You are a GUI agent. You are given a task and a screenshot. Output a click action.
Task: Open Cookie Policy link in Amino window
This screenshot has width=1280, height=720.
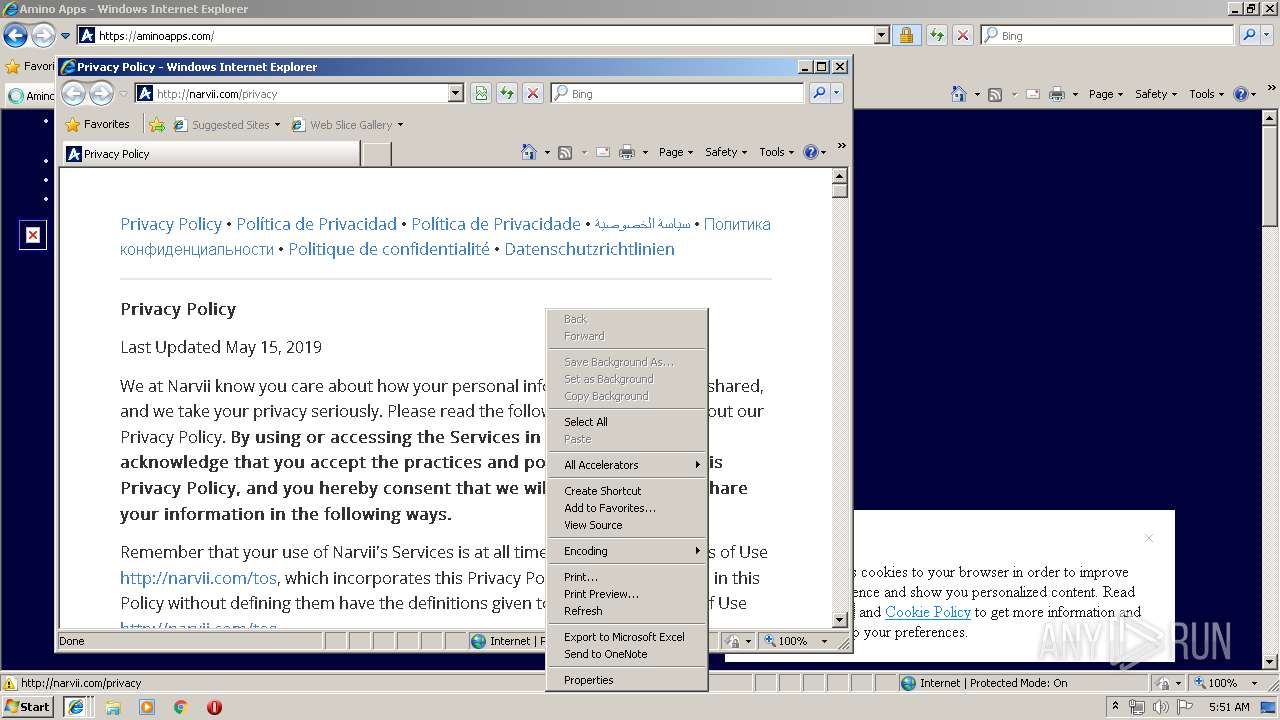(x=928, y=612)
